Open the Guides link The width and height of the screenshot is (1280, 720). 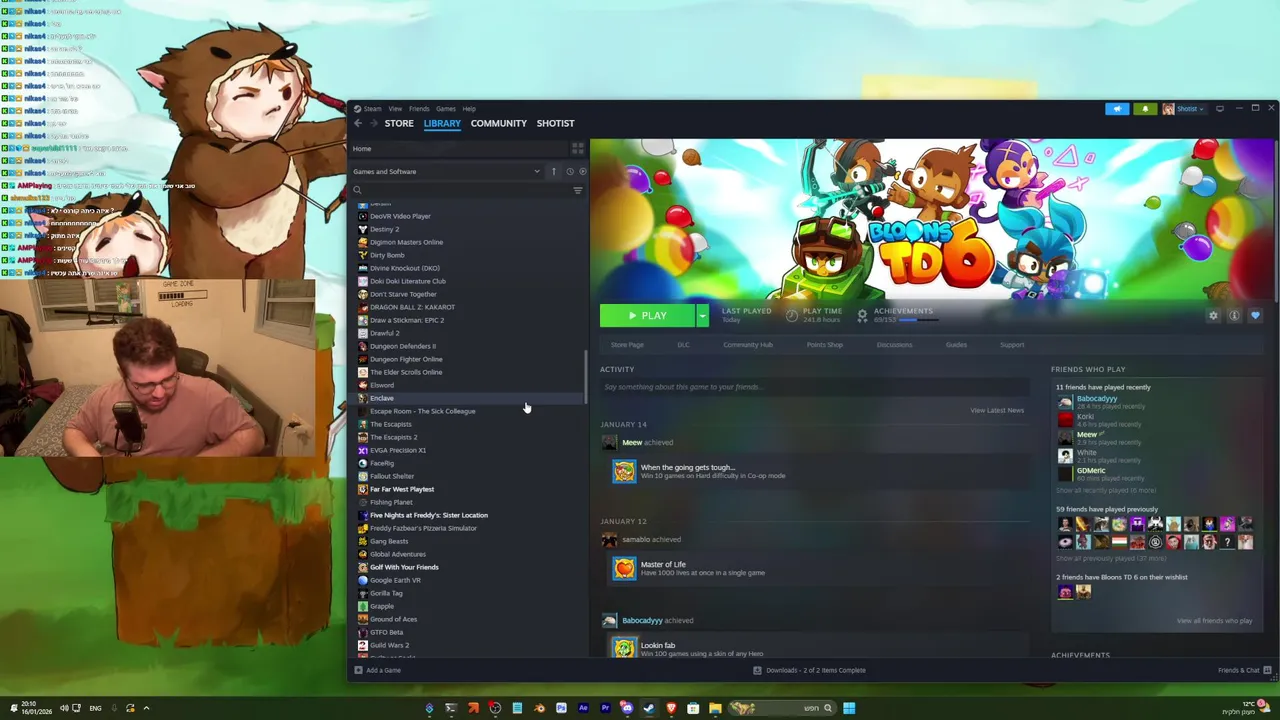point(956,345)
